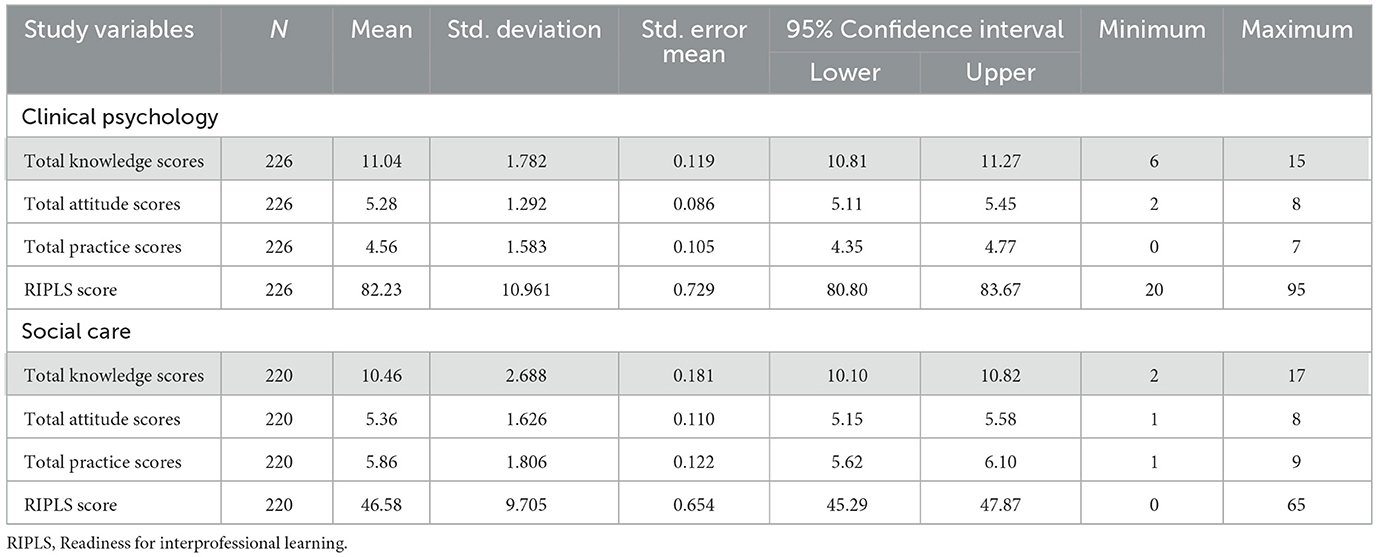Click the upper bound value 47.87

1000,505
